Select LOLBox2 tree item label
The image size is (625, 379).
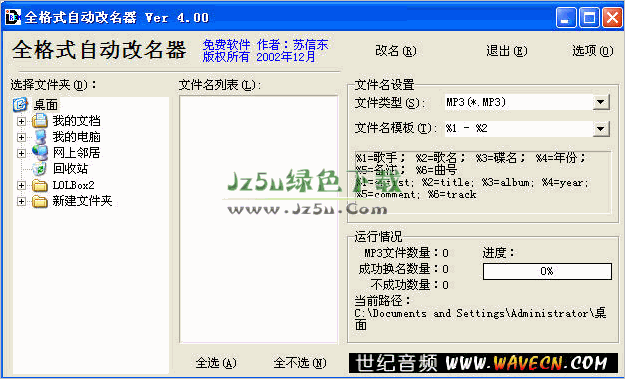point(73,185)
